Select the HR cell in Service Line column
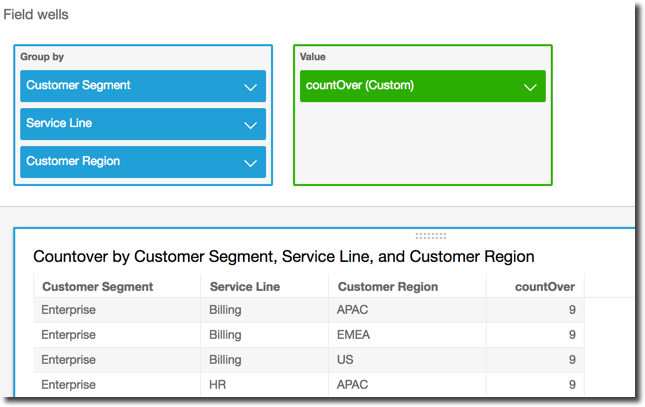The height and width of the screenshot is (407, 645). click(x=219, y=385)
